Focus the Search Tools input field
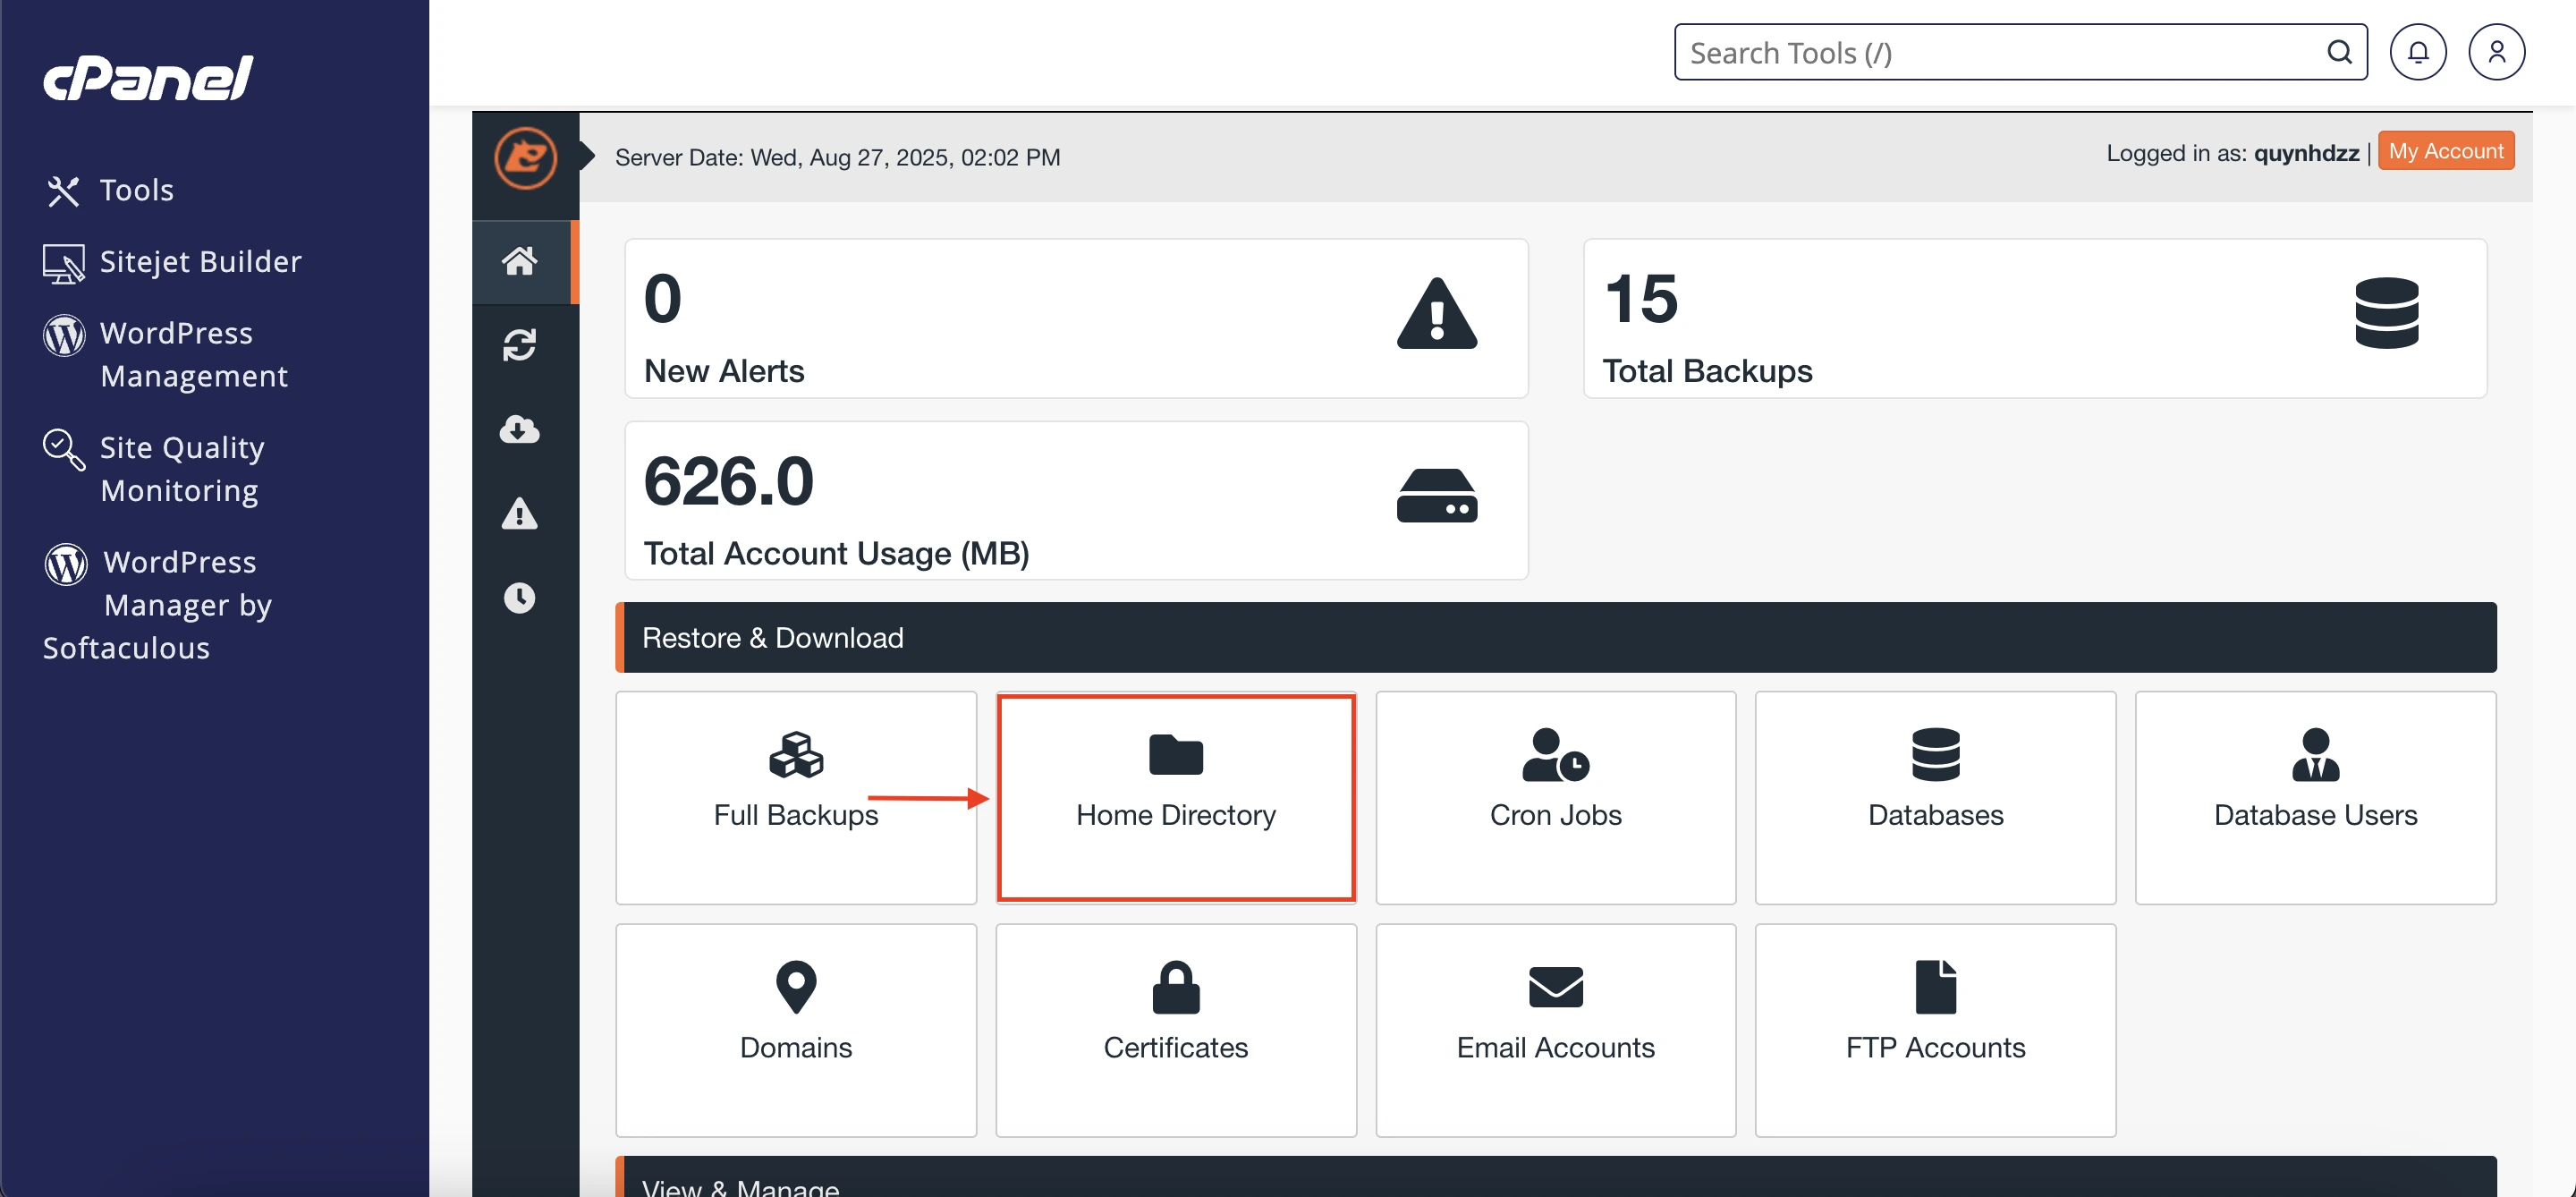Screen dimensions: 2576x1197 tap(2000, 52)
